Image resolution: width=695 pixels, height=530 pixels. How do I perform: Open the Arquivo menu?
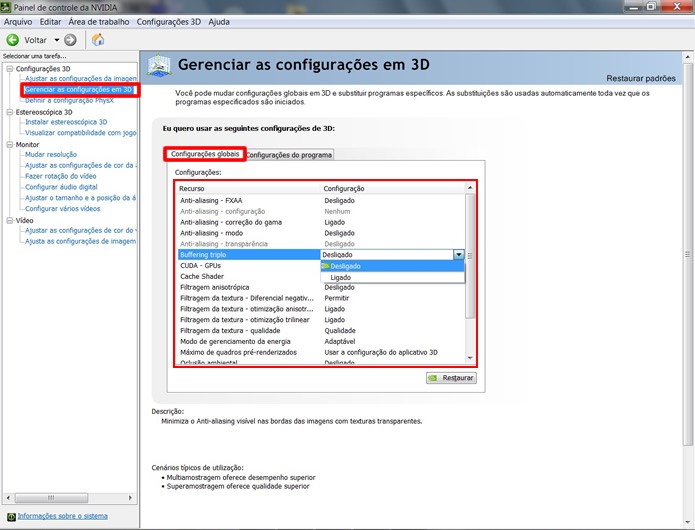[x=18, y=22]
